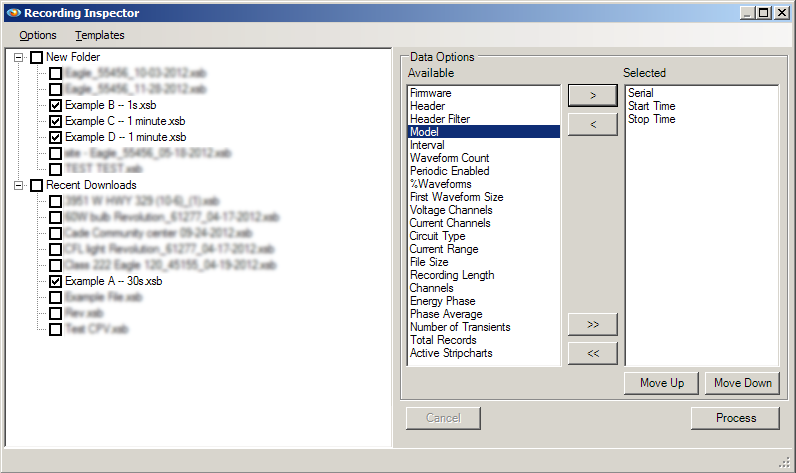Select the Recent Downloads label
This screenshot has width=796, height=473.
[x=91, y=185]
